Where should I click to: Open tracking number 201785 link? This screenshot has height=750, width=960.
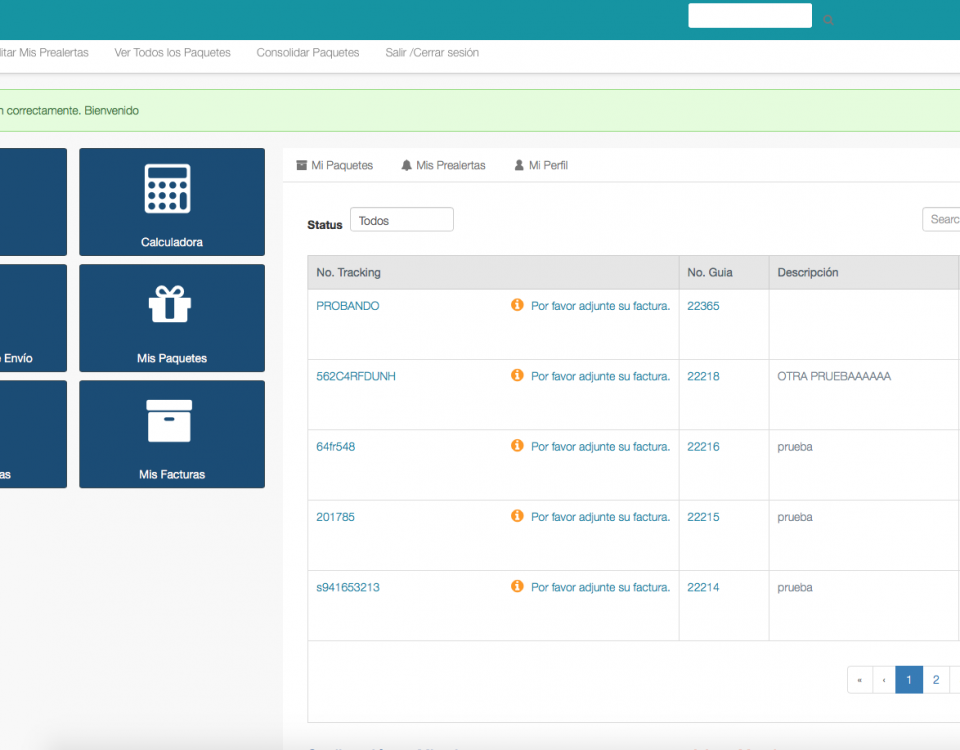click(335, 517)
